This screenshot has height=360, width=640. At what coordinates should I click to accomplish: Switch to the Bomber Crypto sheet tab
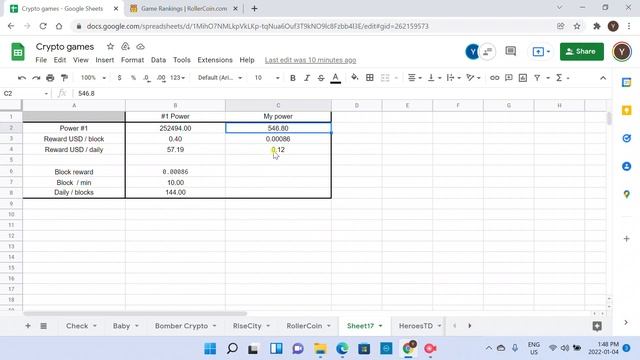(181, 326)
